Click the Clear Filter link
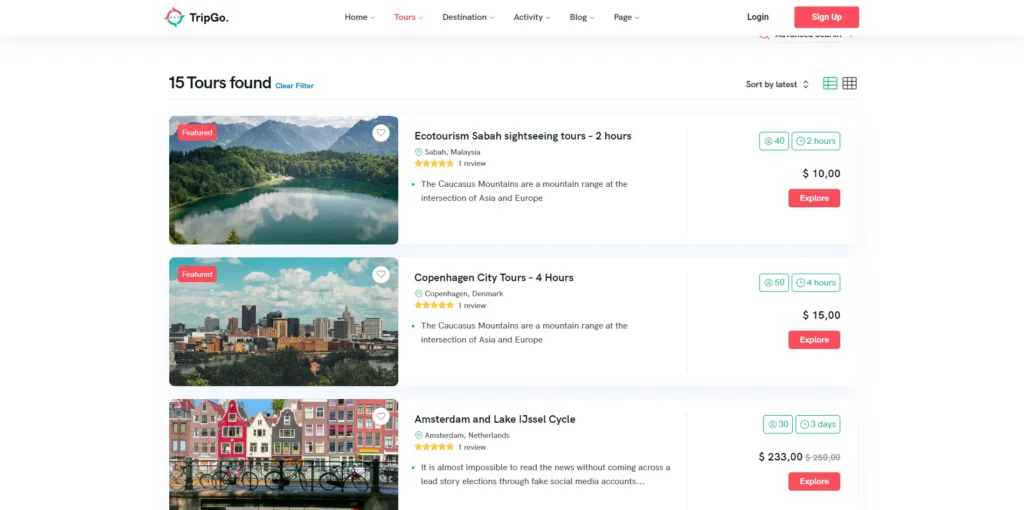The height and width of the screenshot is (510, 1024). (295, 86)
